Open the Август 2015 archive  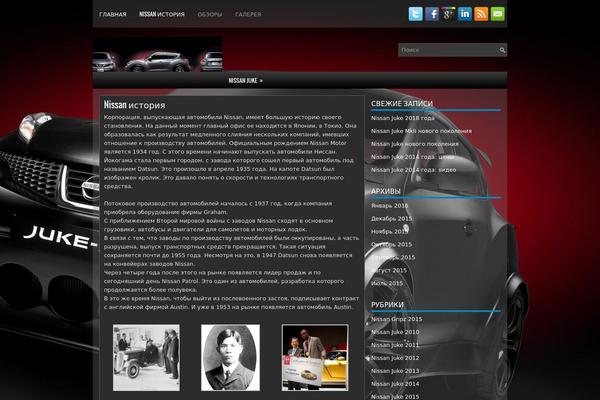click(x=389, y=271)
